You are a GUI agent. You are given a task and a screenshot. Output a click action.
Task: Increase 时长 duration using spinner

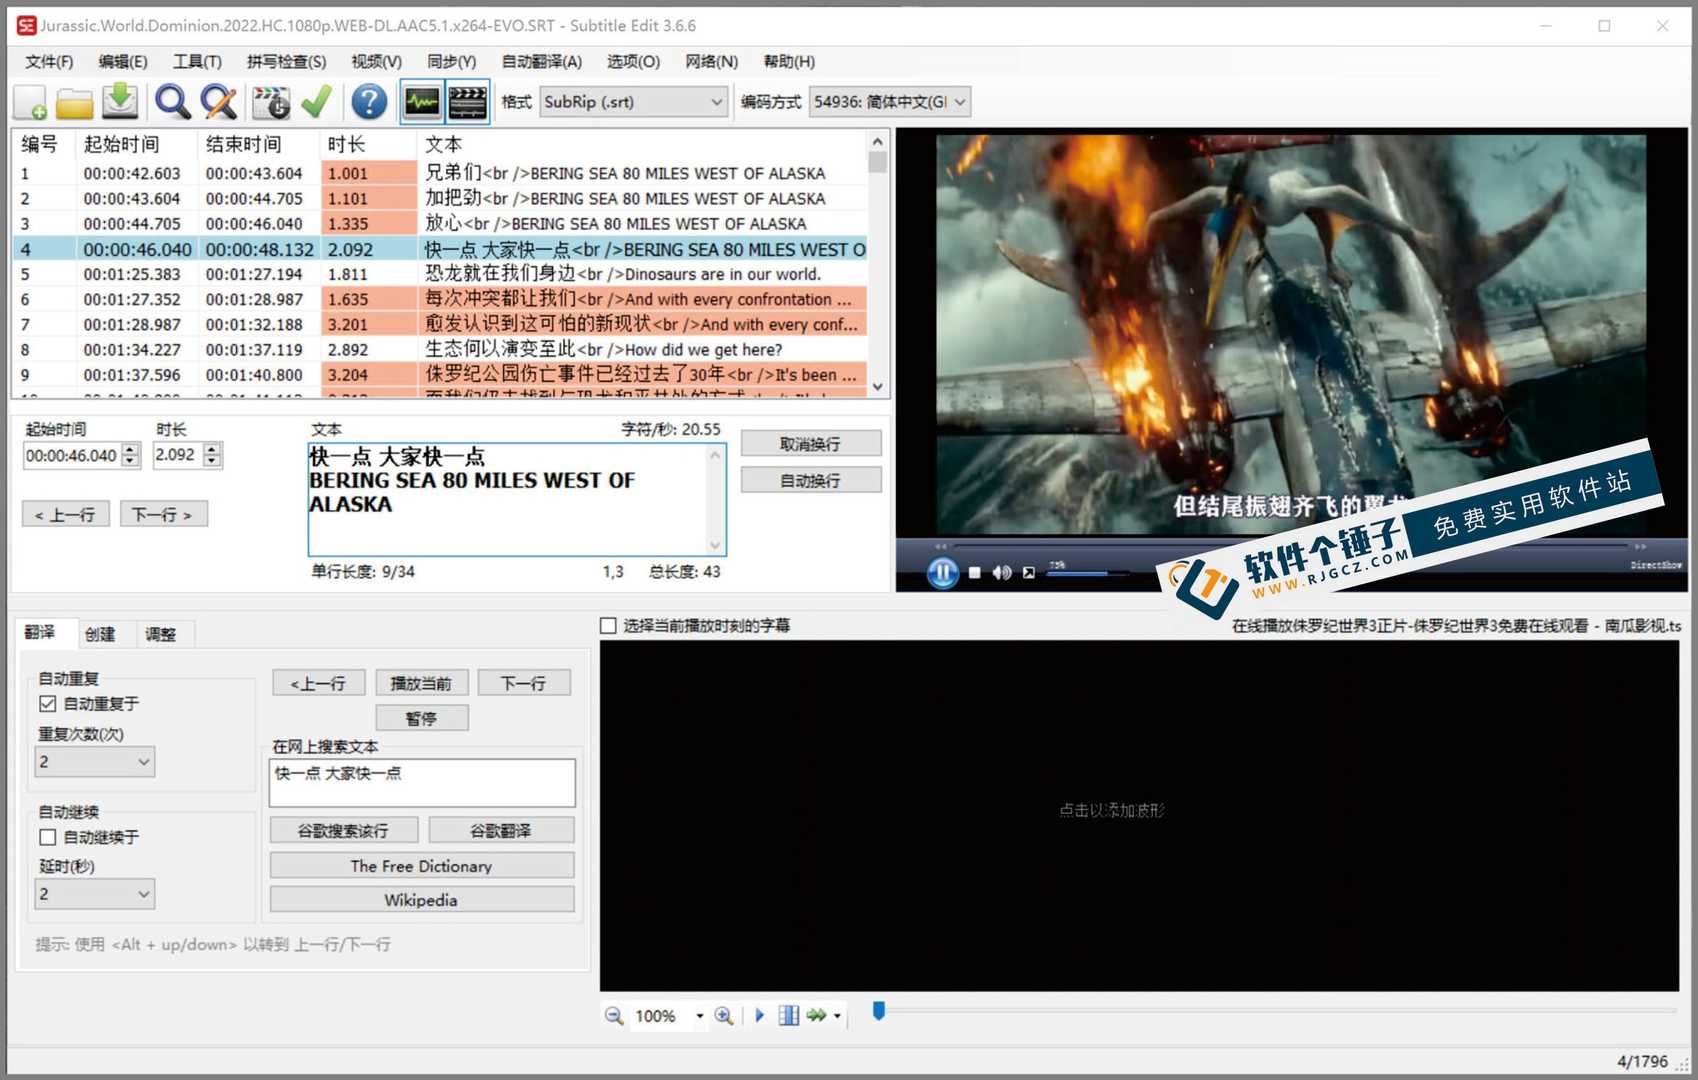(x=212, y=450)
